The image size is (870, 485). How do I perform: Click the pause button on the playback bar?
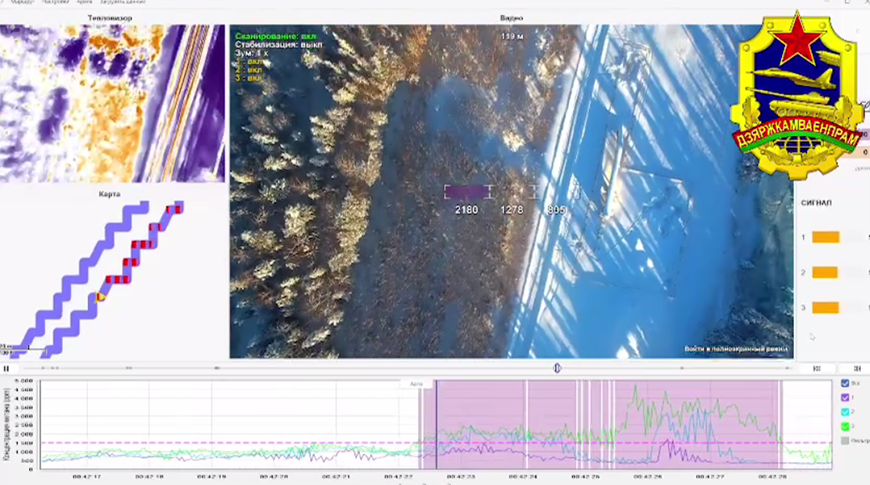pos(6,368)
